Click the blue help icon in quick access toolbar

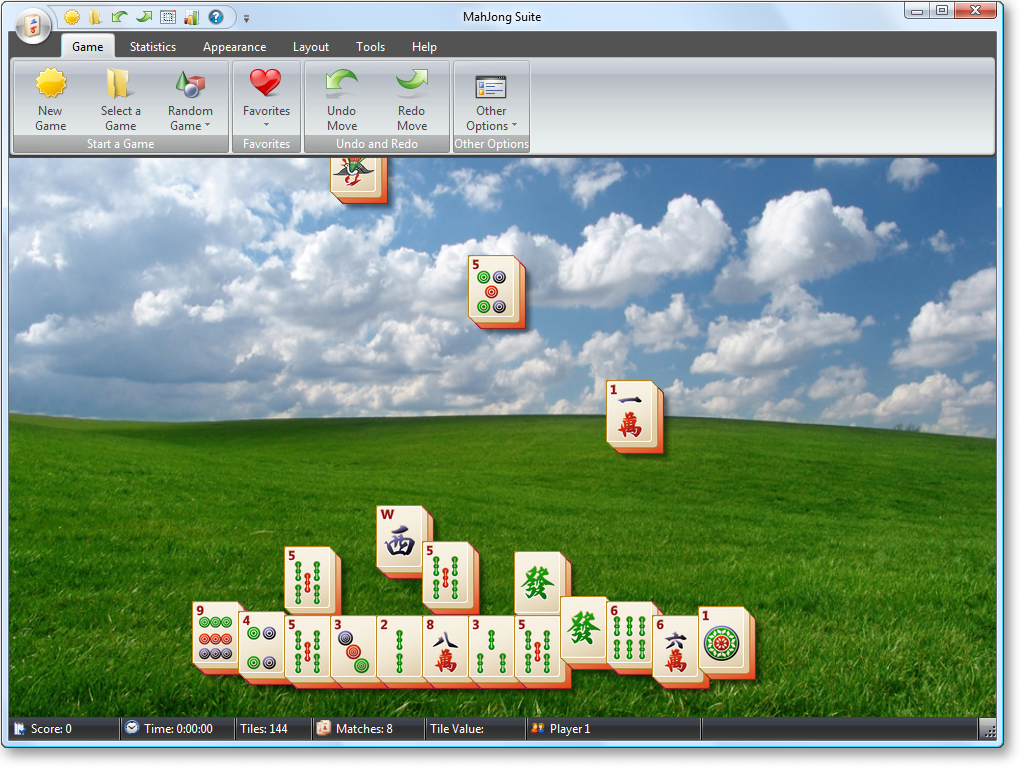pyautogui.click(x=215, y=17)
